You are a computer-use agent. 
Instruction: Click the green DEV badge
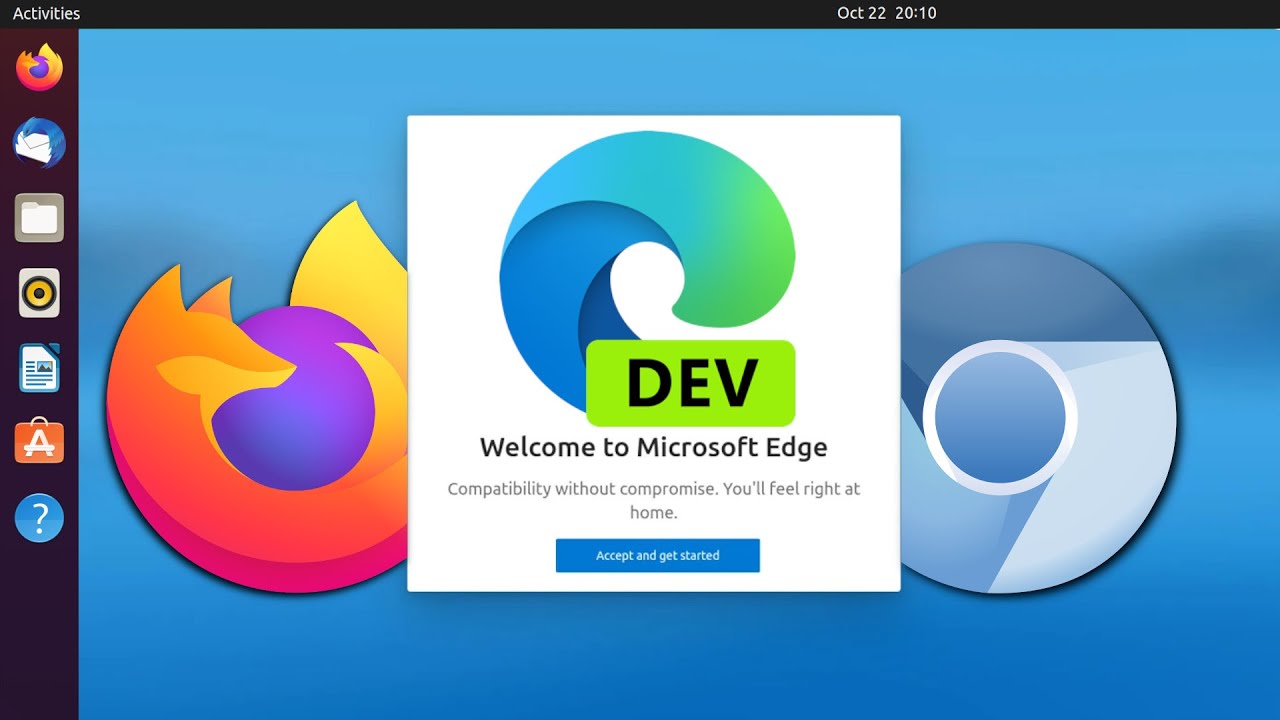point(691,383)
